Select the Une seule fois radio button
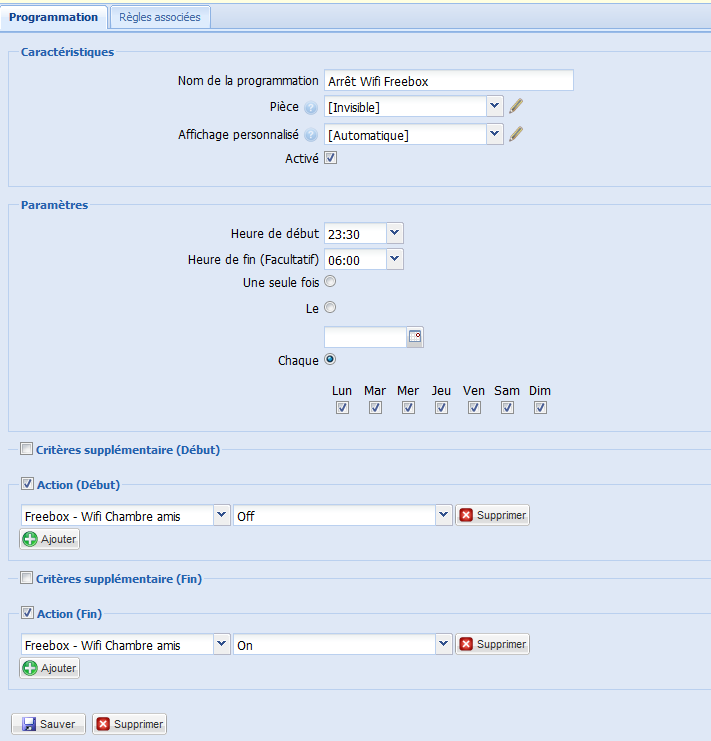Image resolution: width=711 pixels, height=741 pixels. pos(330,282)
